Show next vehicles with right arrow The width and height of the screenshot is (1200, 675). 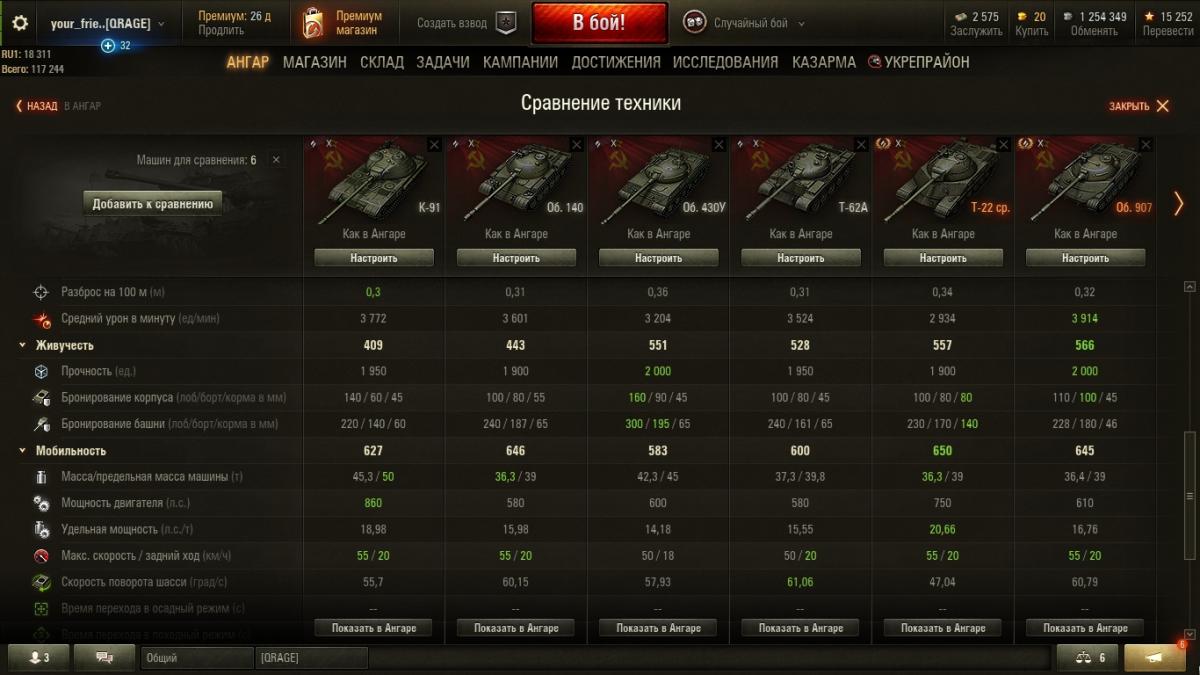1178,204
